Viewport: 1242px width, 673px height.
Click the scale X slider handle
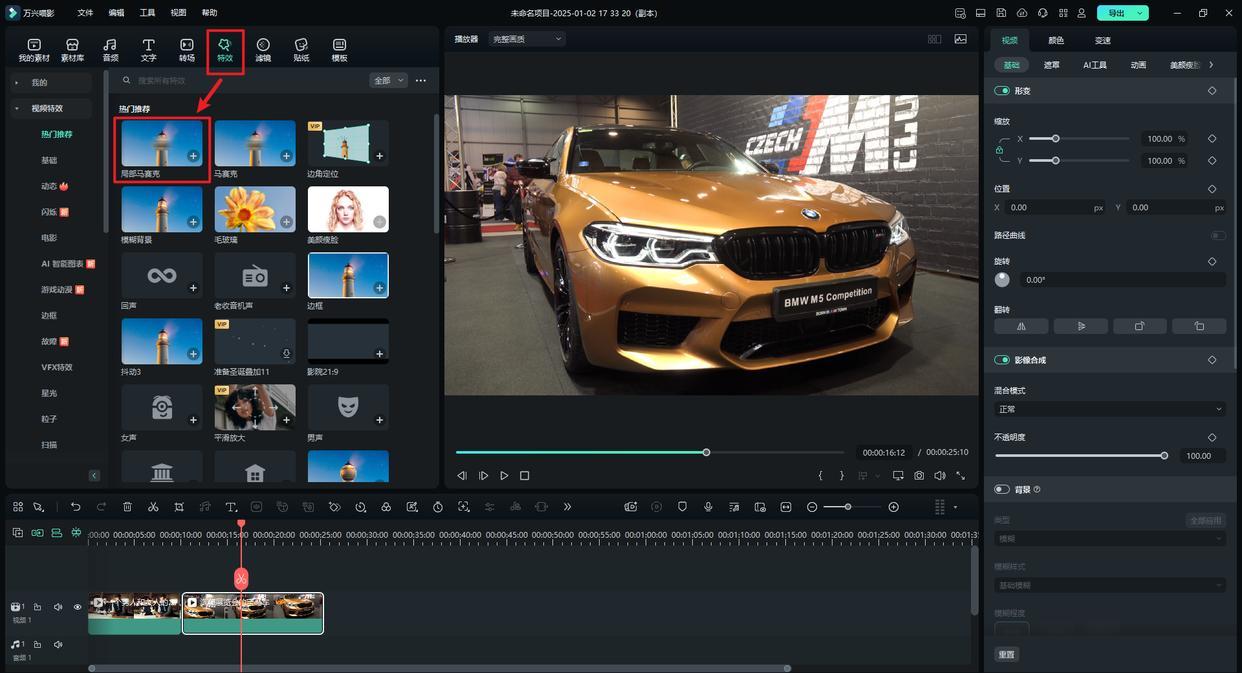pos(1055,139)
